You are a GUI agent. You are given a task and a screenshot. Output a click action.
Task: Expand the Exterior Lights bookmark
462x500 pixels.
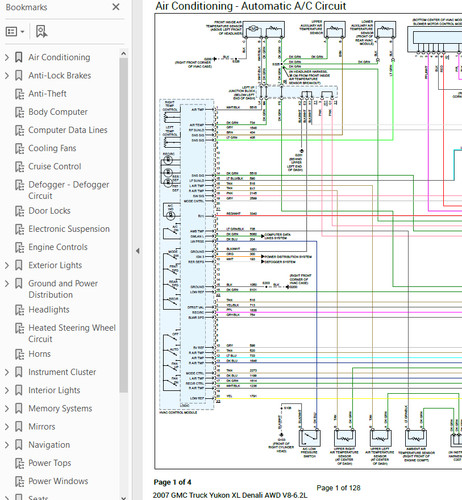coord(7,265)
